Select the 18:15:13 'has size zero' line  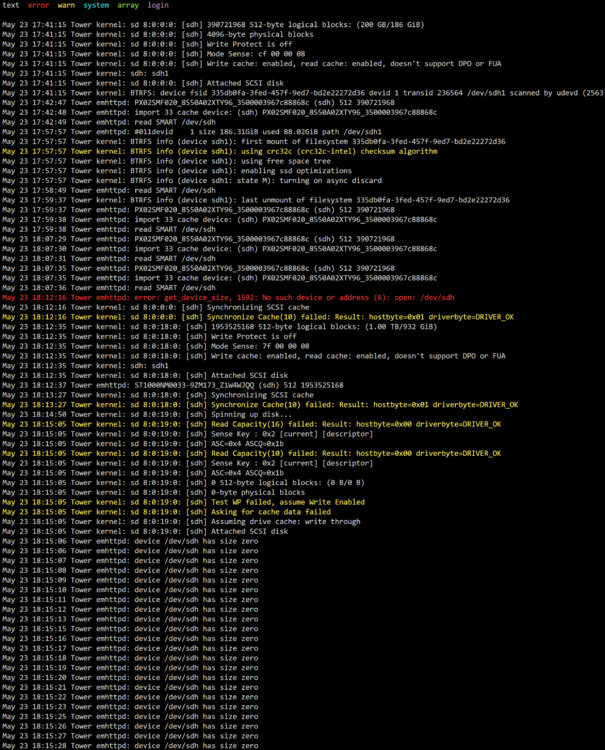[130, 619]
